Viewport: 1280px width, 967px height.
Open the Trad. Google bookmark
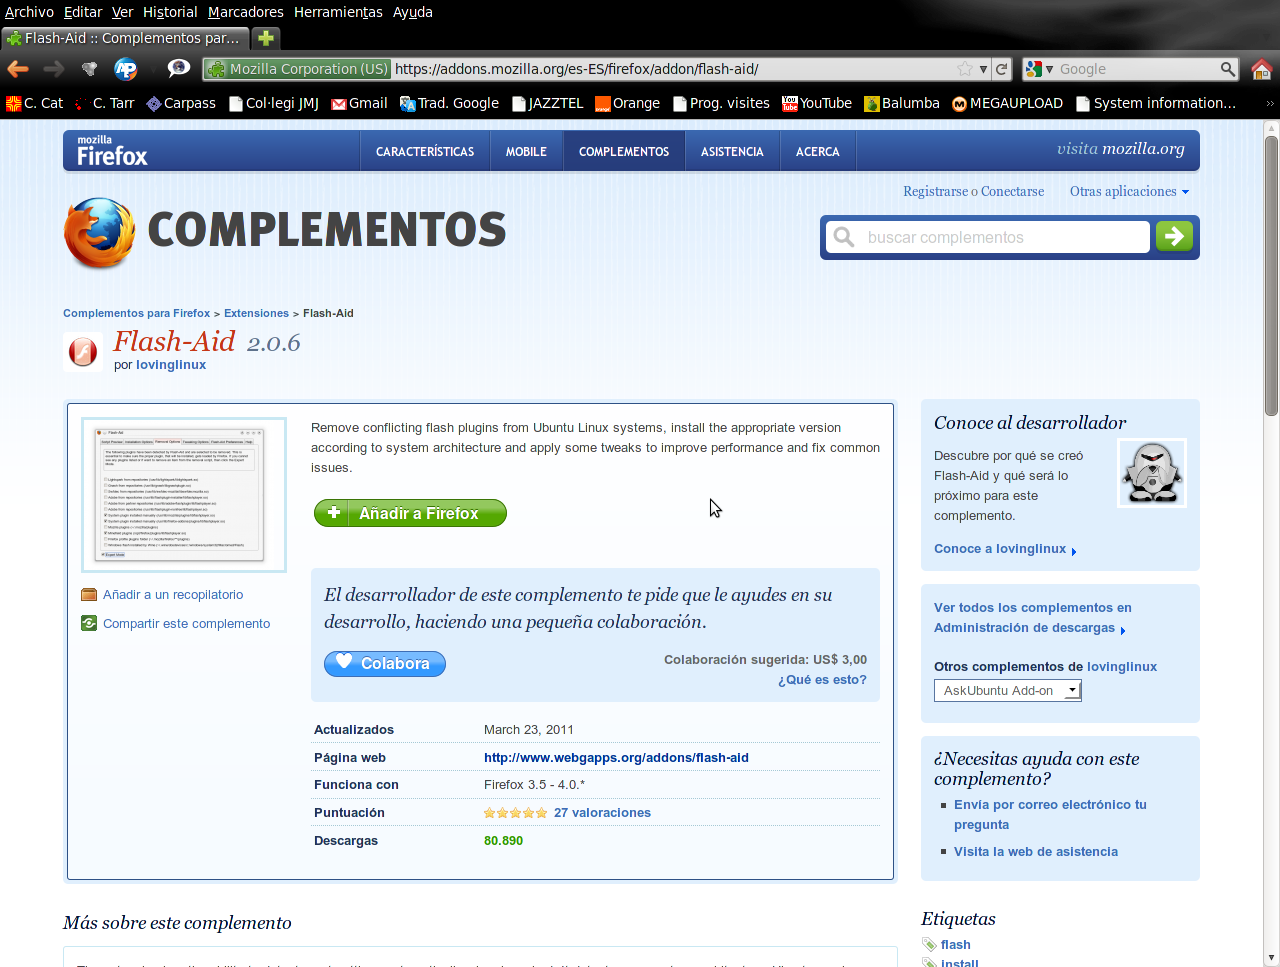449,103
